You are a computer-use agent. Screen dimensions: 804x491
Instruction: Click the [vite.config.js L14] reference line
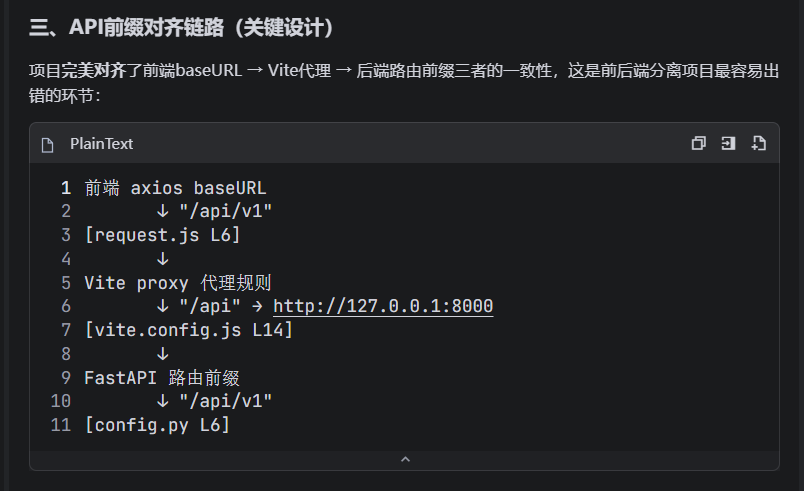(189, 330)
